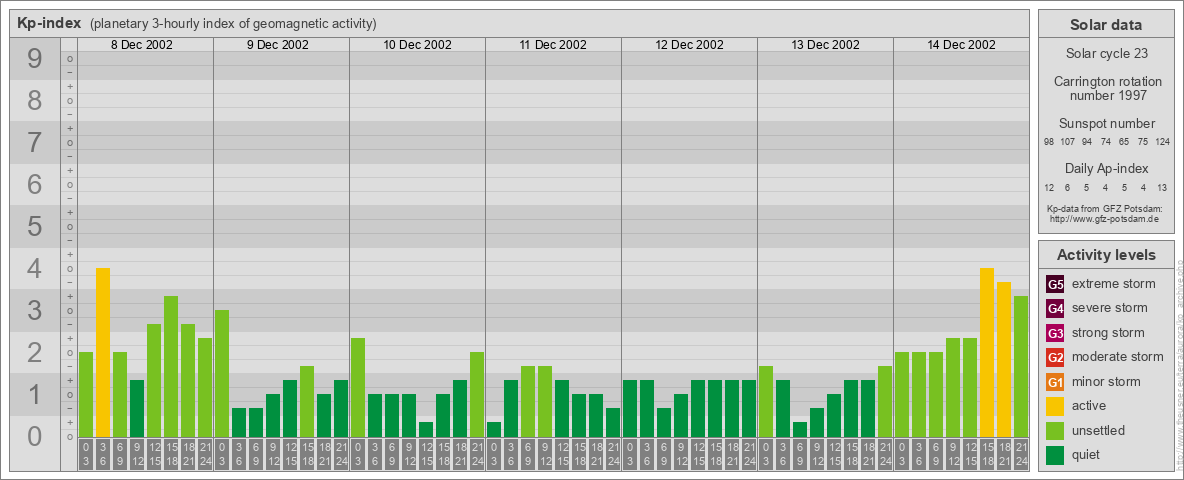Image resolution: width=1184 pixels, height=480 pixels.
Task: Click the Kp scale number 2
Action: pyautogui.click(x=34, y=352)
